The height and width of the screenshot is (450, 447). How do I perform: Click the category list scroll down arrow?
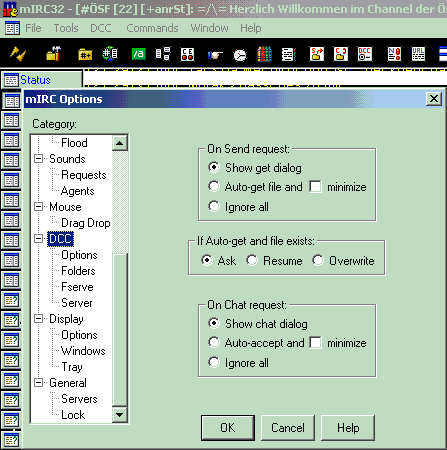click(119, 415)
